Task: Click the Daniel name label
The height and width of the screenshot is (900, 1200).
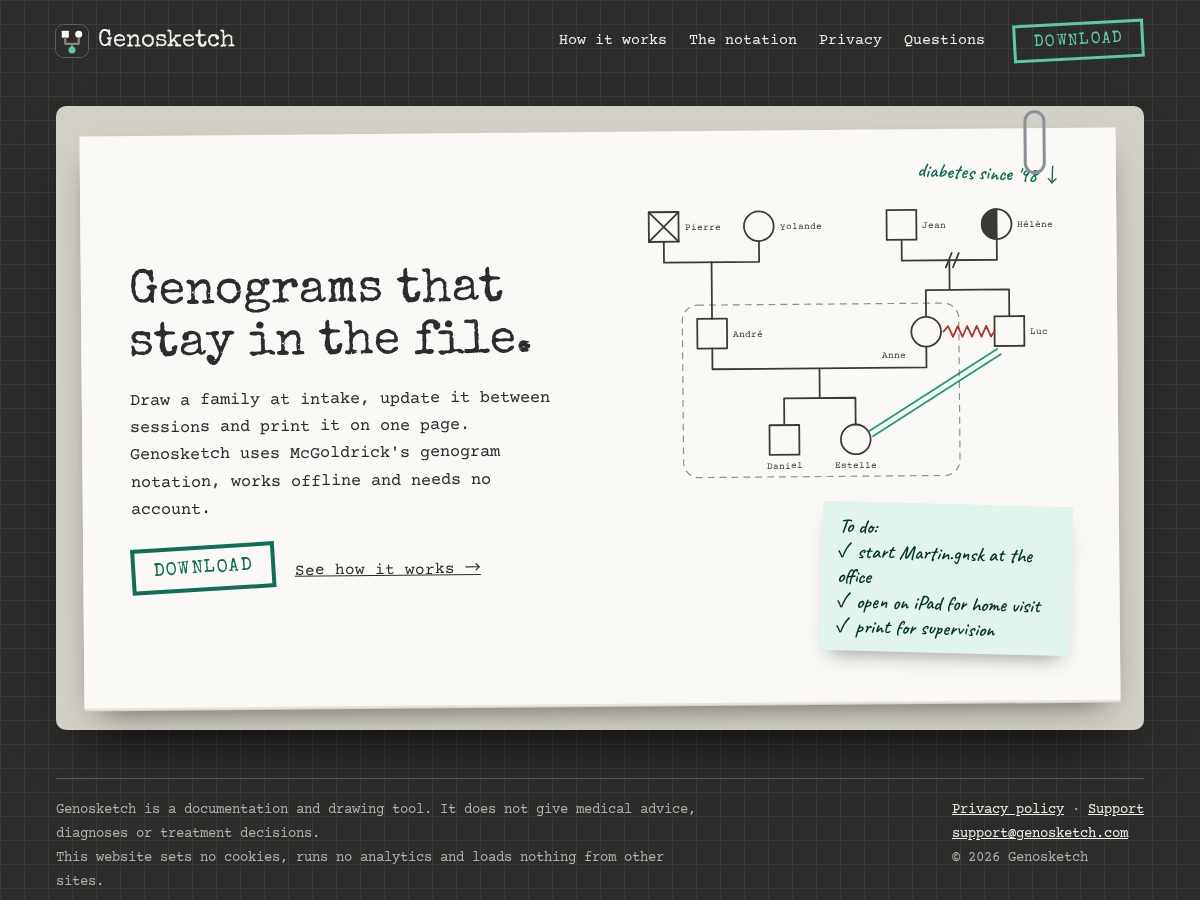Action: 785,466
